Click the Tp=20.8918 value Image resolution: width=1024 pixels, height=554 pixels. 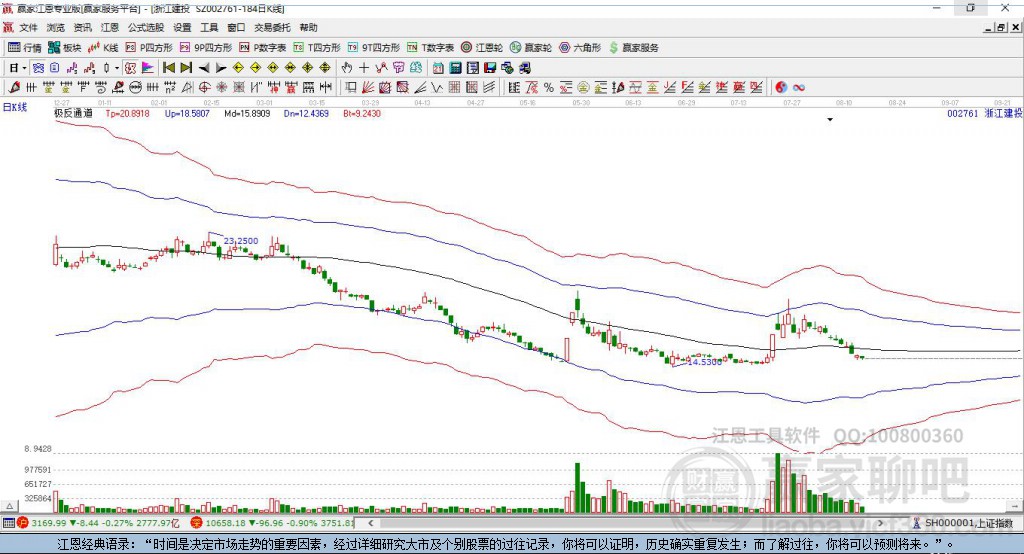click(127, 114)
